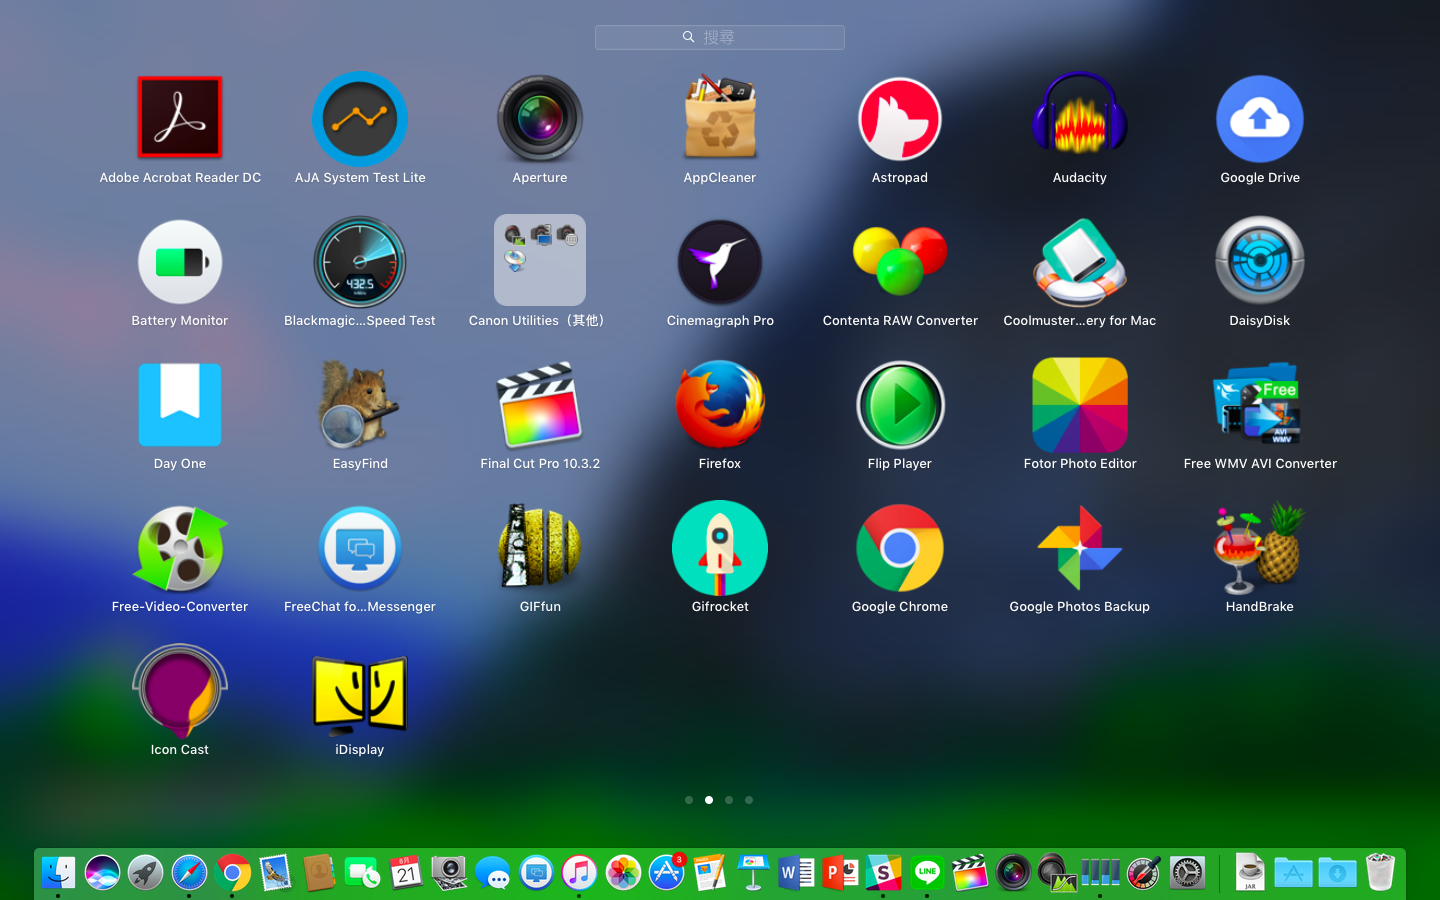Launch Final Cut Pro 10.3.2 from Launchpad
Image resolution: width=1440 pixels, height=900 pixels.
pyautogui.click(x=540, y=405)
